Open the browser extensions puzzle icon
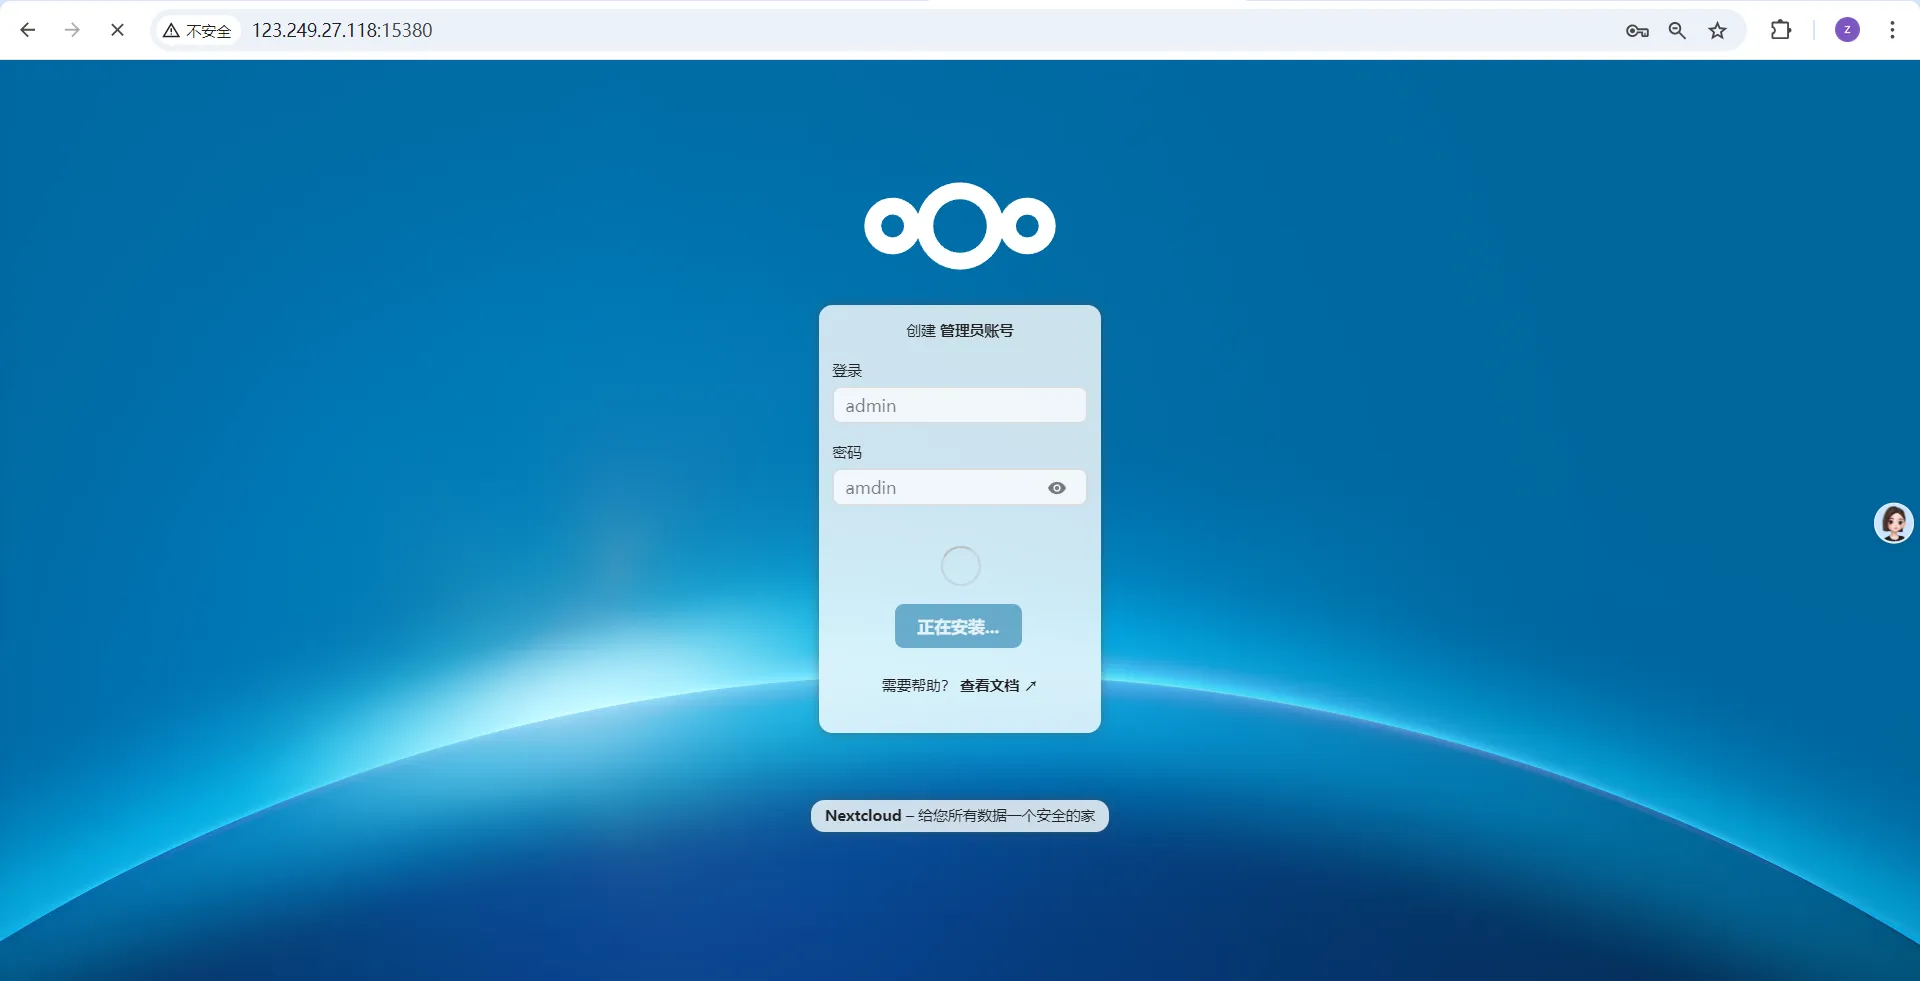Screen dimensions: 1920x981 (1781, 30)
